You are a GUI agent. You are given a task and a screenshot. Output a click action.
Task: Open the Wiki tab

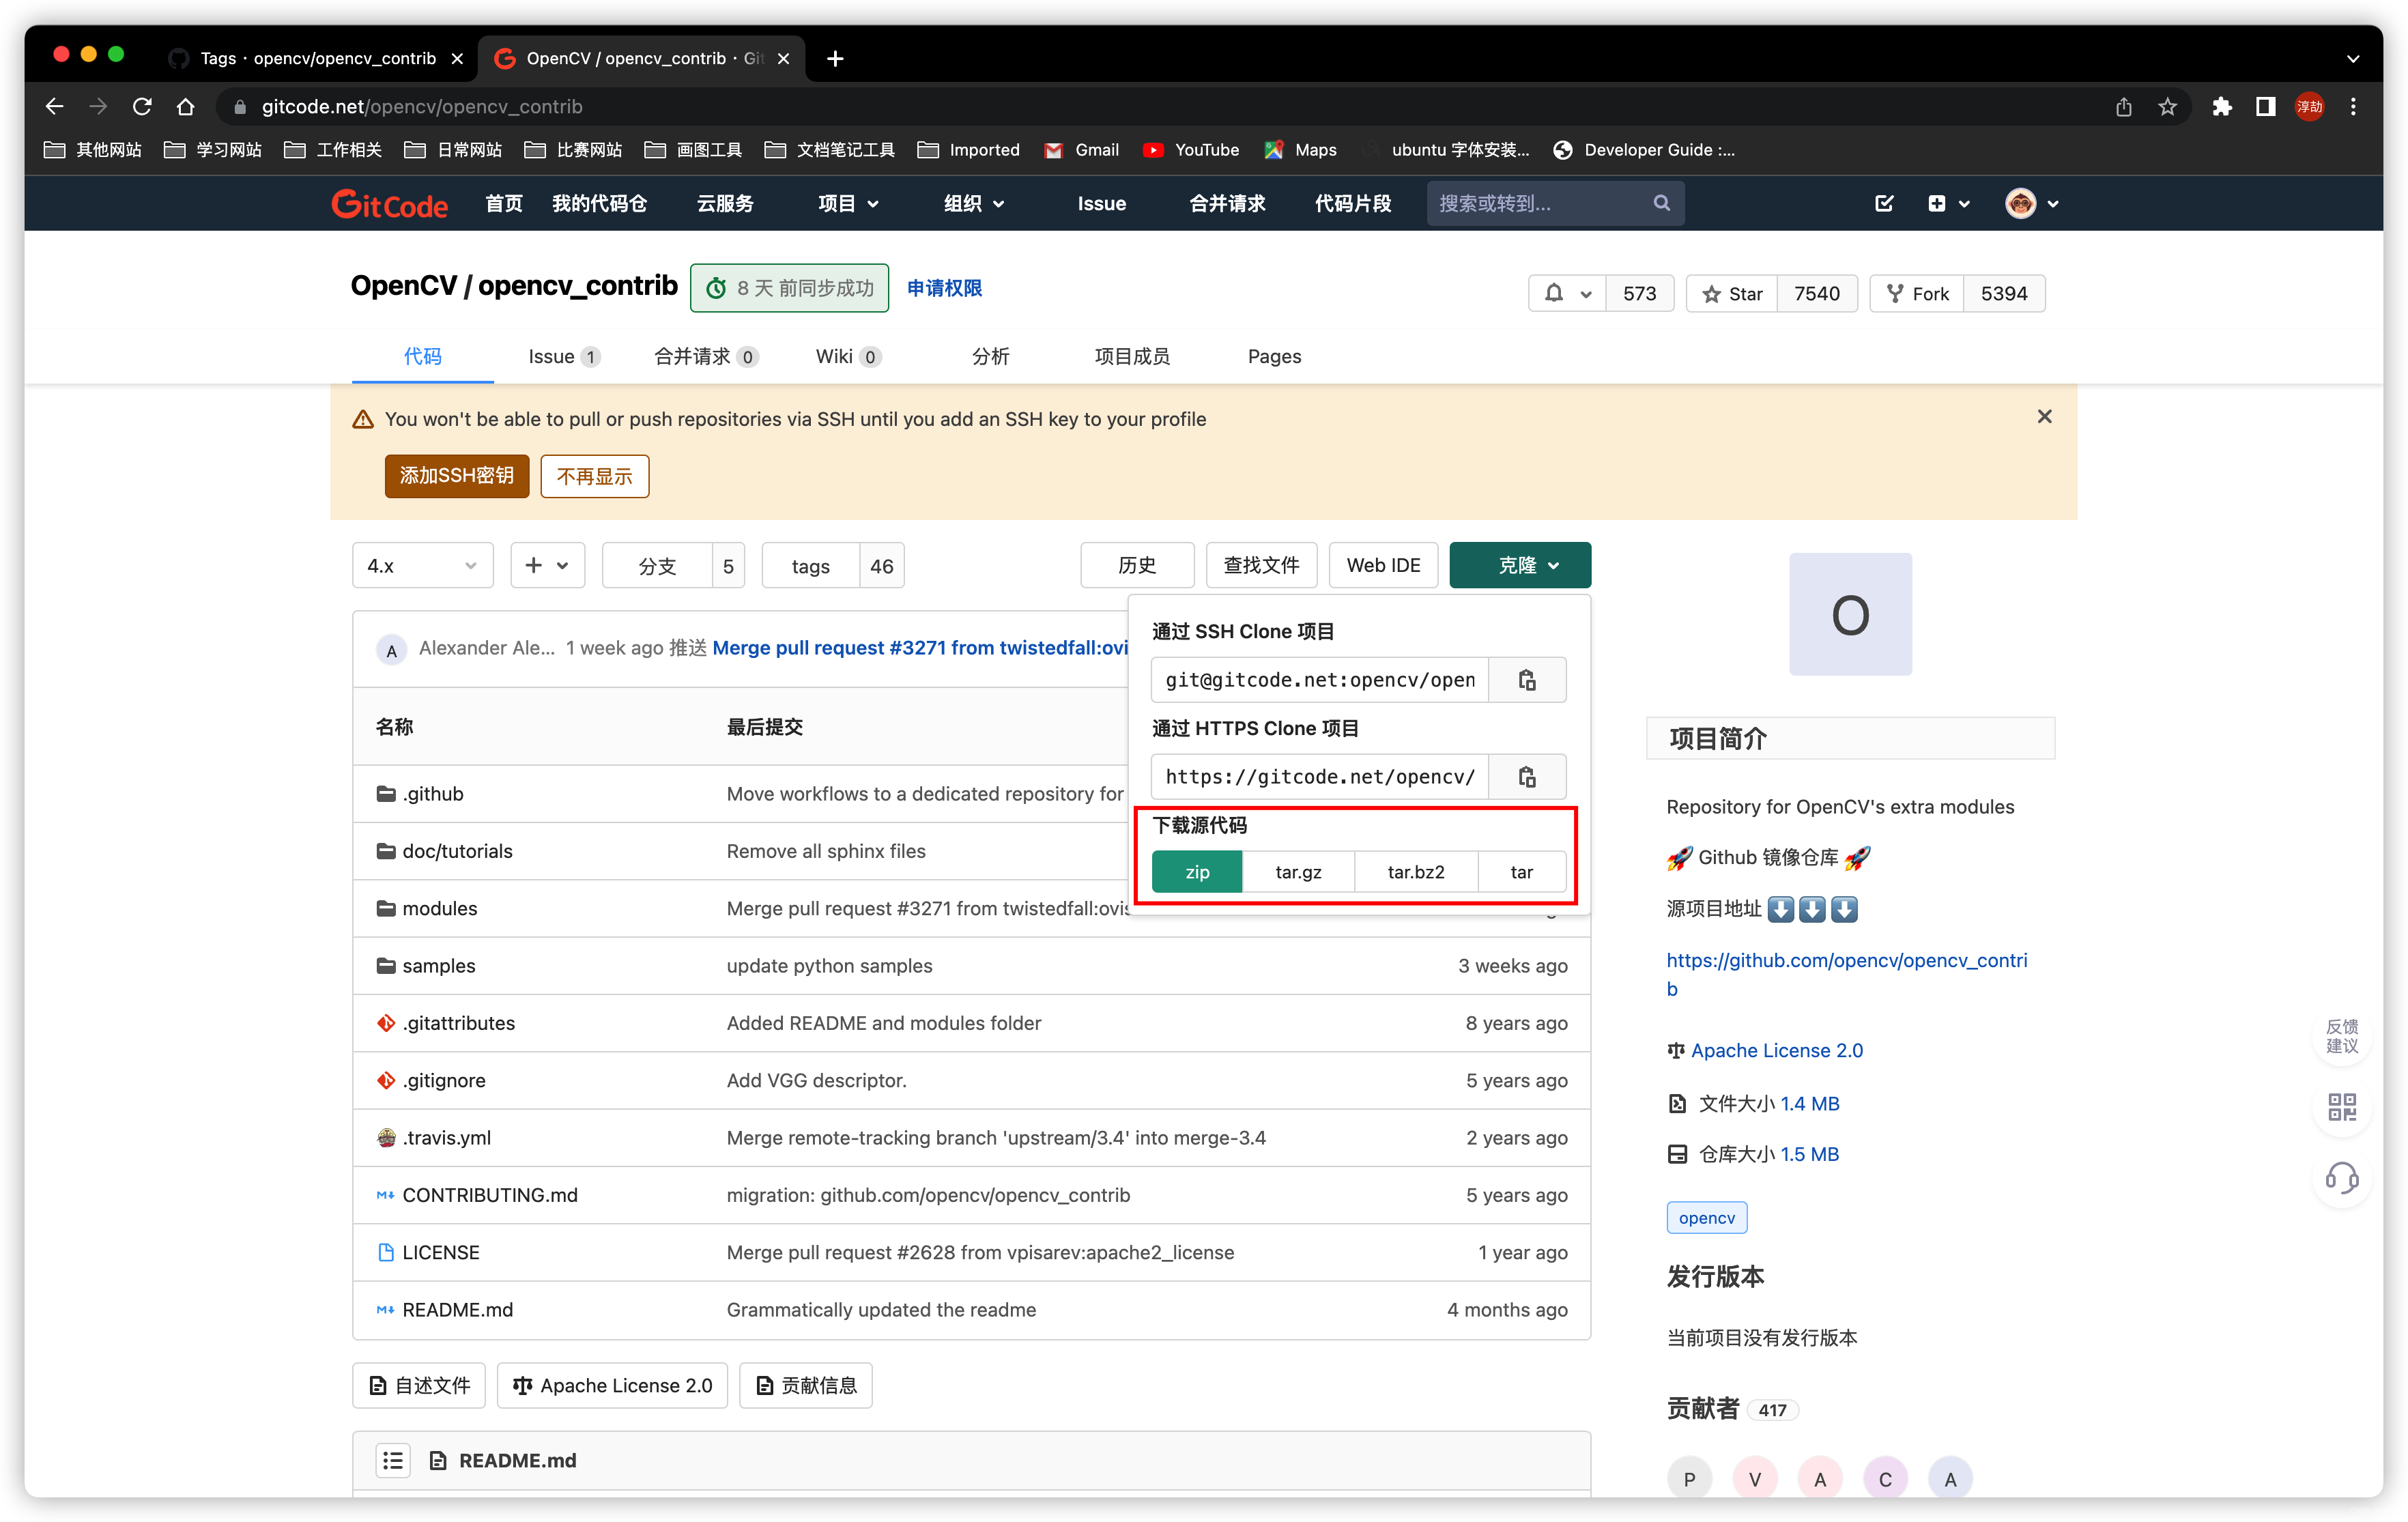[x=848, y=356]
